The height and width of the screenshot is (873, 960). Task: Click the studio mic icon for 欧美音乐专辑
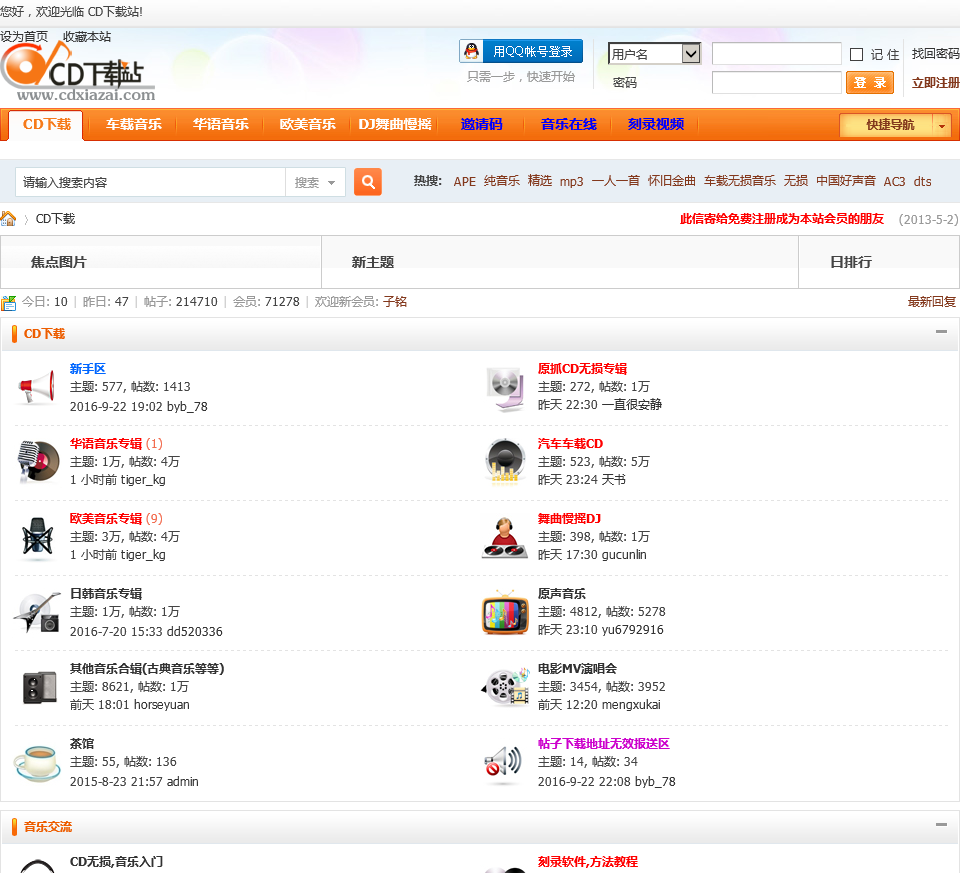(x=37, y=538)
